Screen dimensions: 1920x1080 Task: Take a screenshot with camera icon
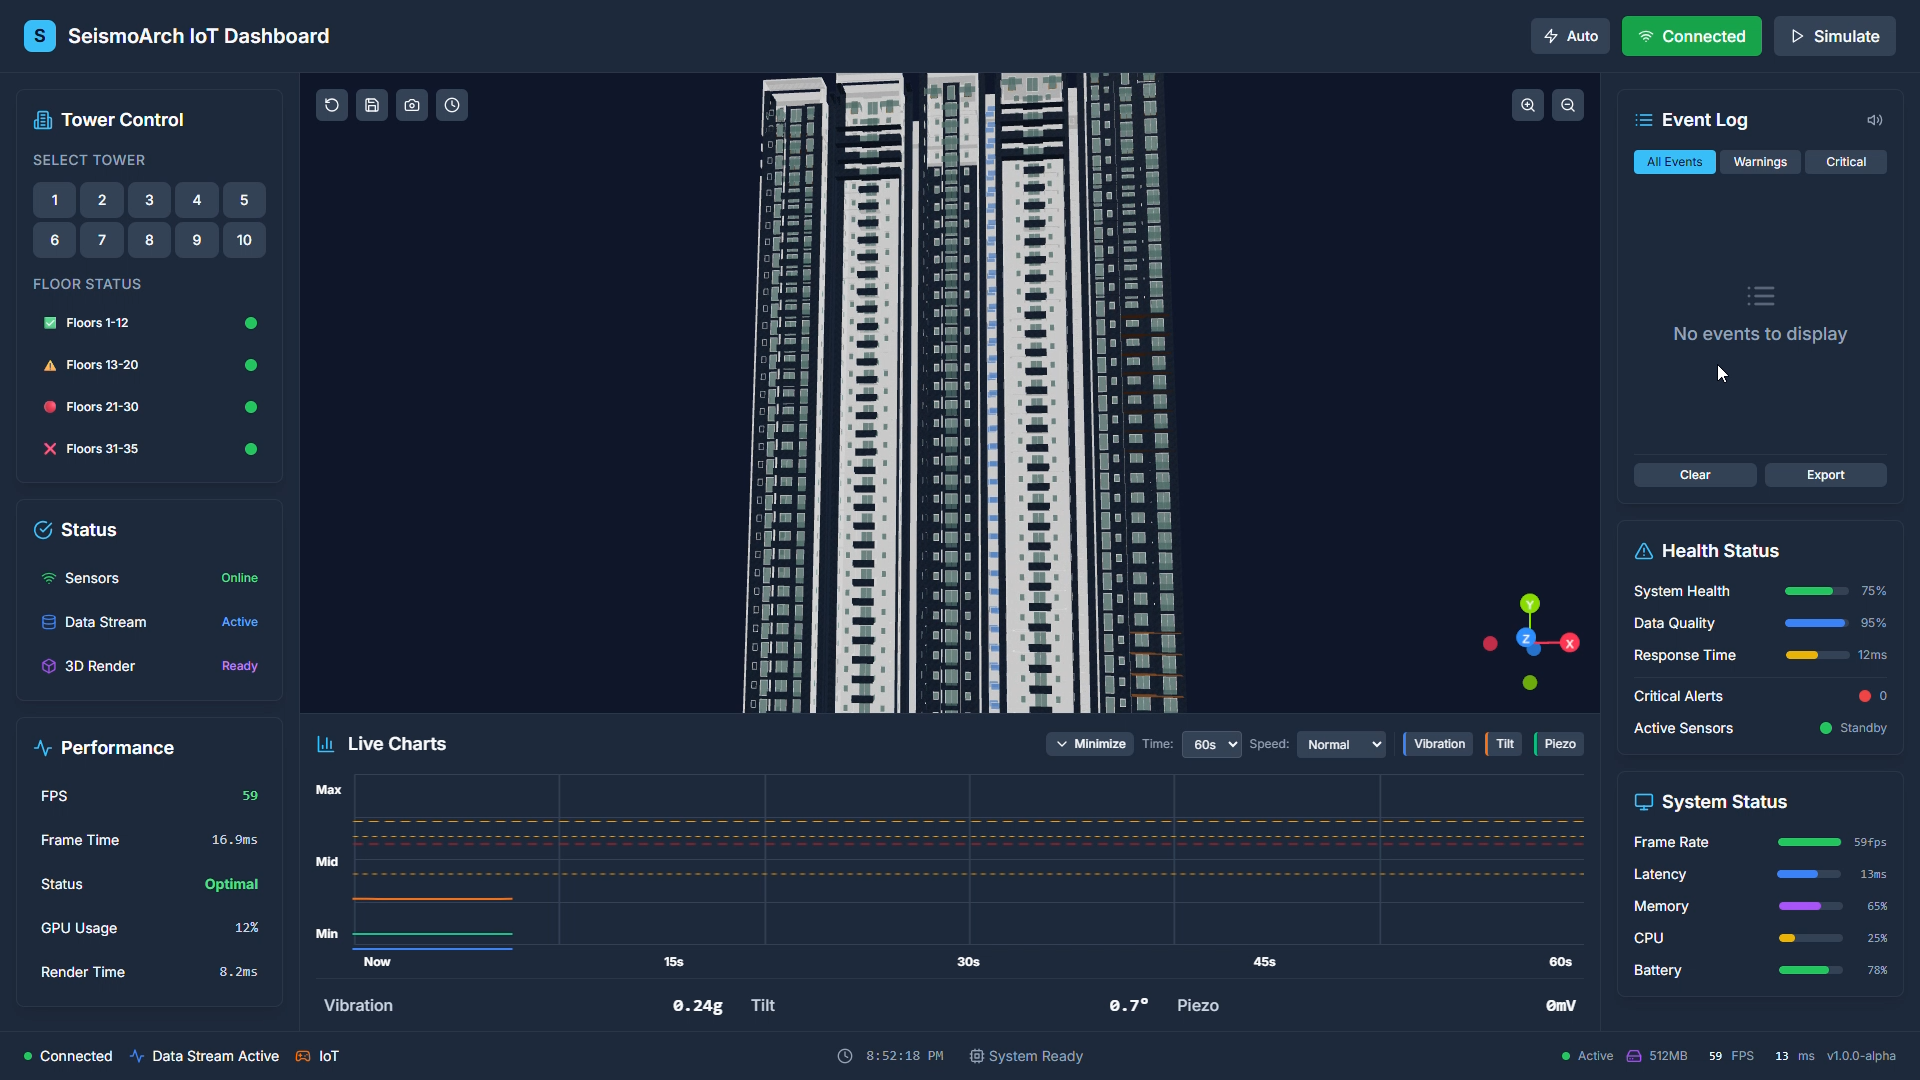pos(412,105)
